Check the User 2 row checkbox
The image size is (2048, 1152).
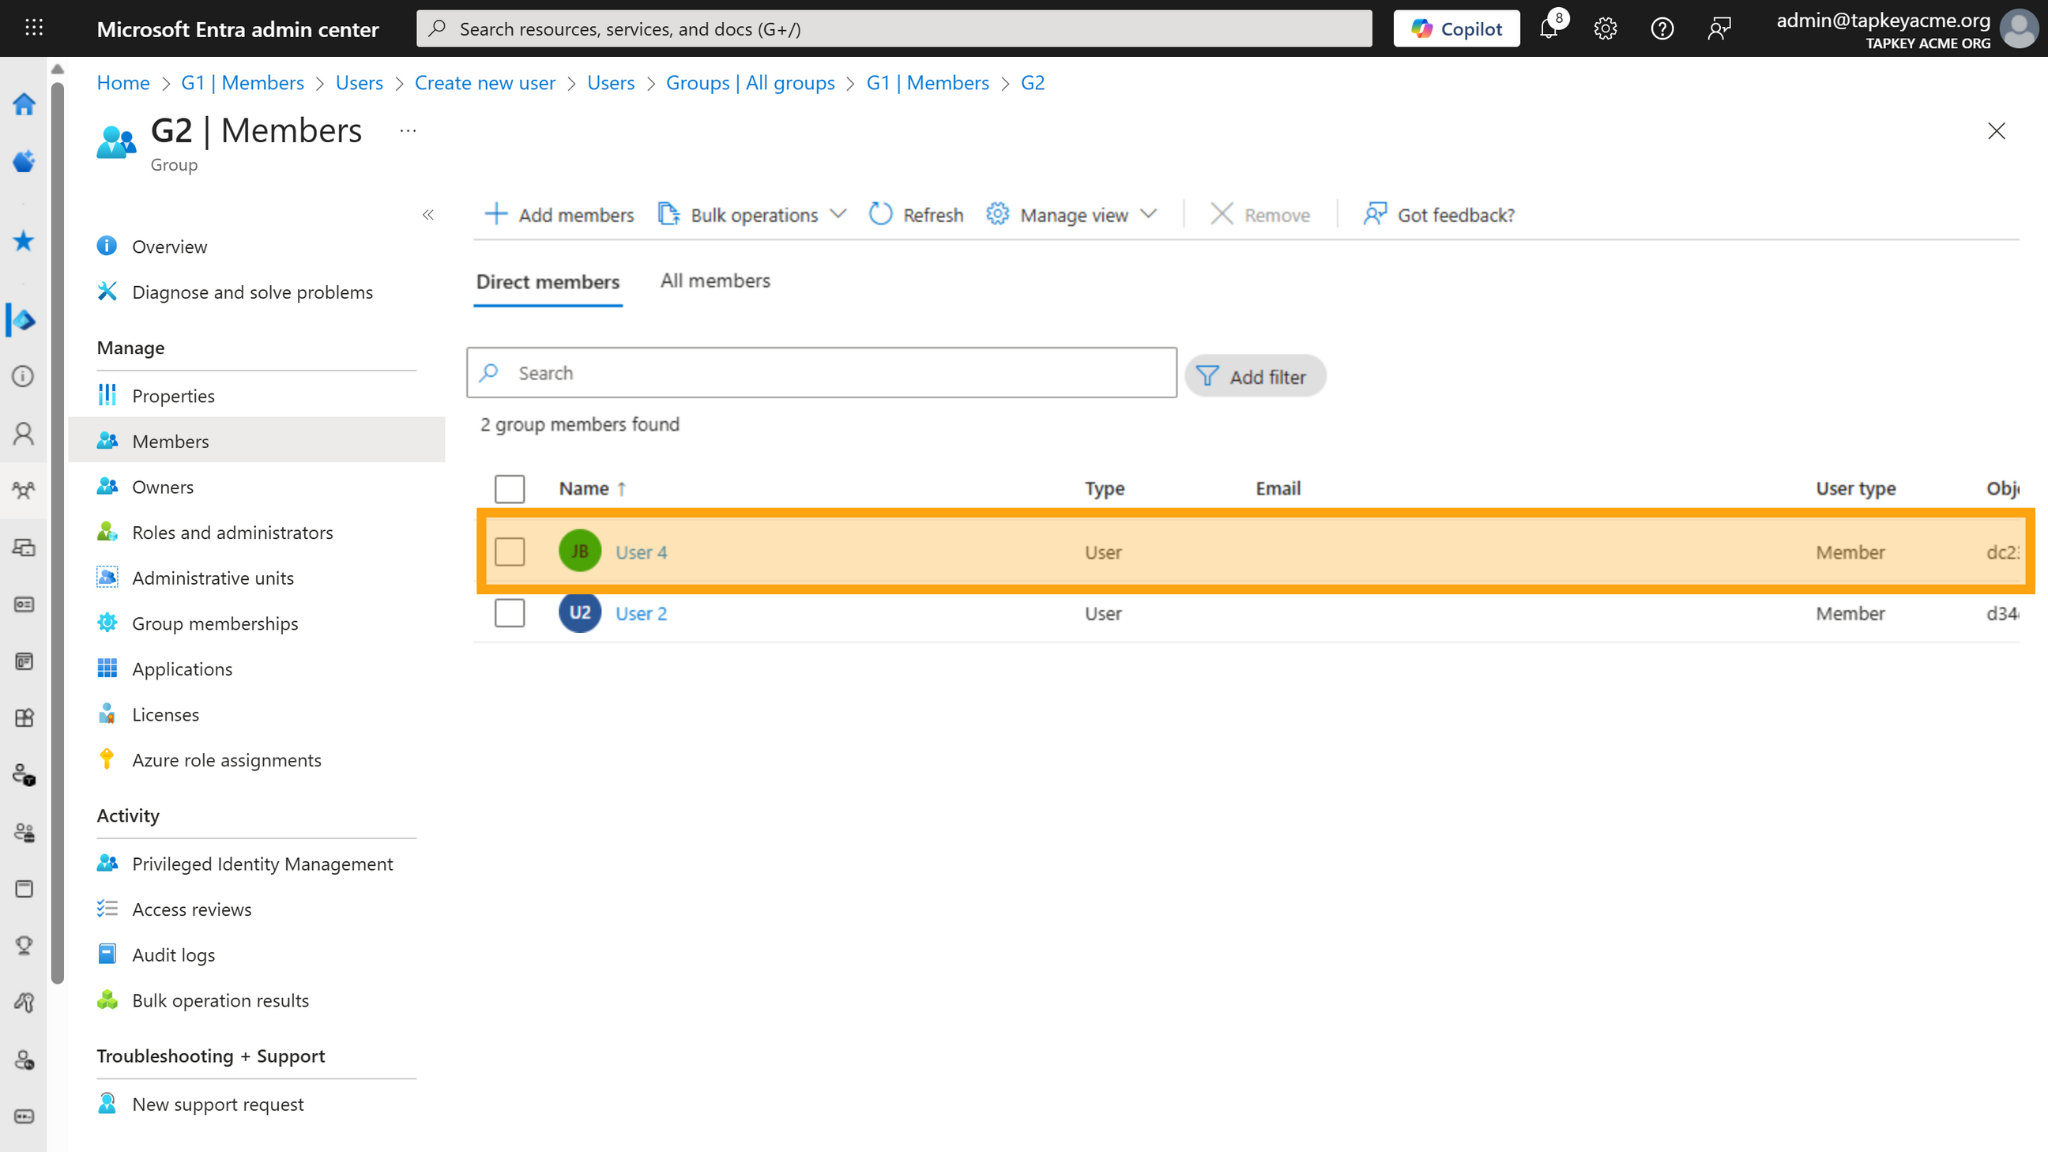(x=510, y=613)
